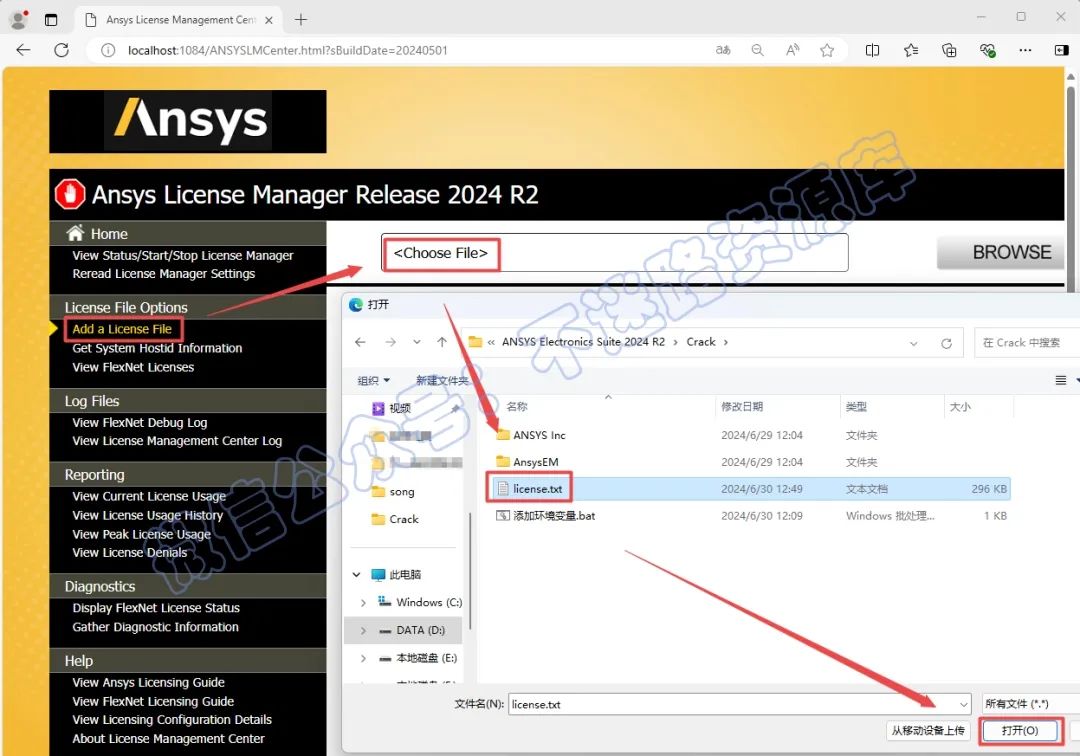Go back in the file dialog

pos(360,342)
